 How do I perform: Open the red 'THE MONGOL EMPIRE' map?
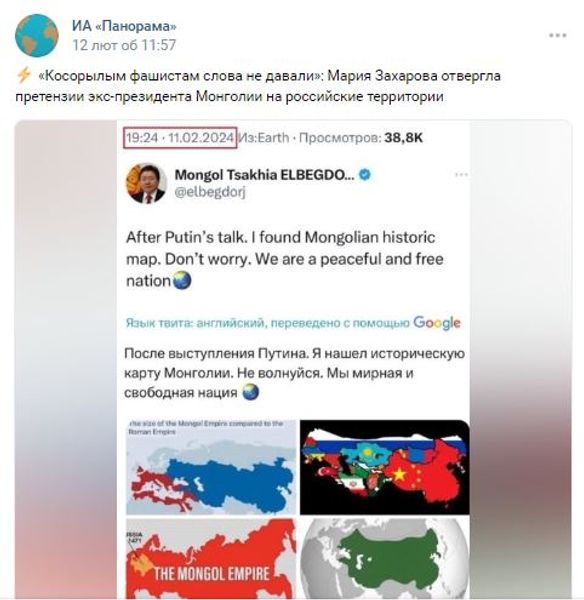(x=211, y=559)
